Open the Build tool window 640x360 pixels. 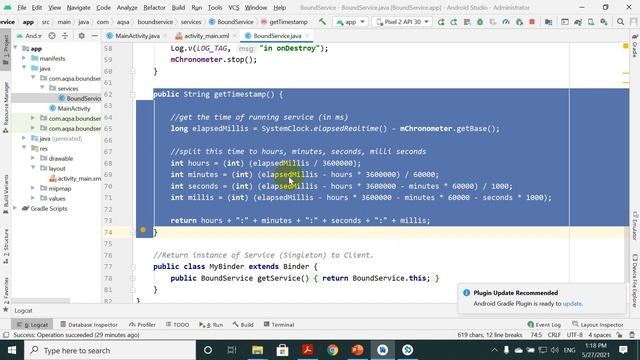point(243,325)
